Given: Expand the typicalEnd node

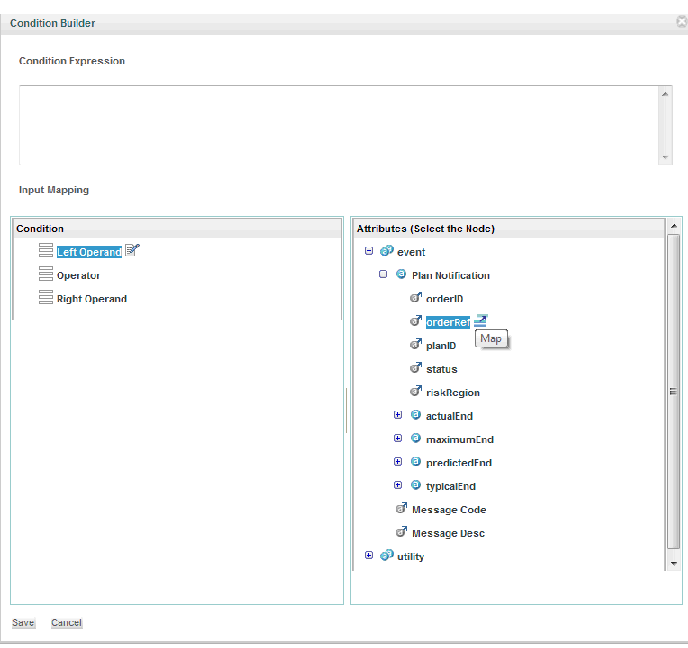Looking at the screenshot, I should [398, 485].
